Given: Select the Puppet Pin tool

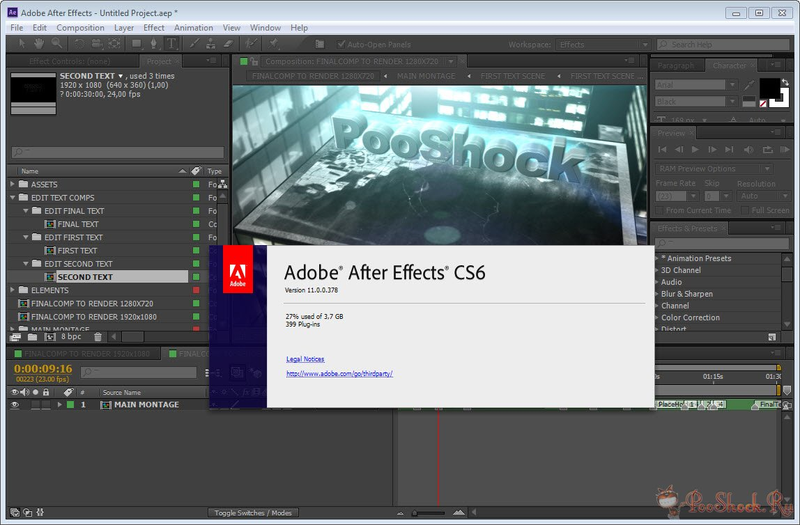Looking at the screenshot, I should [x=273, y=44].
